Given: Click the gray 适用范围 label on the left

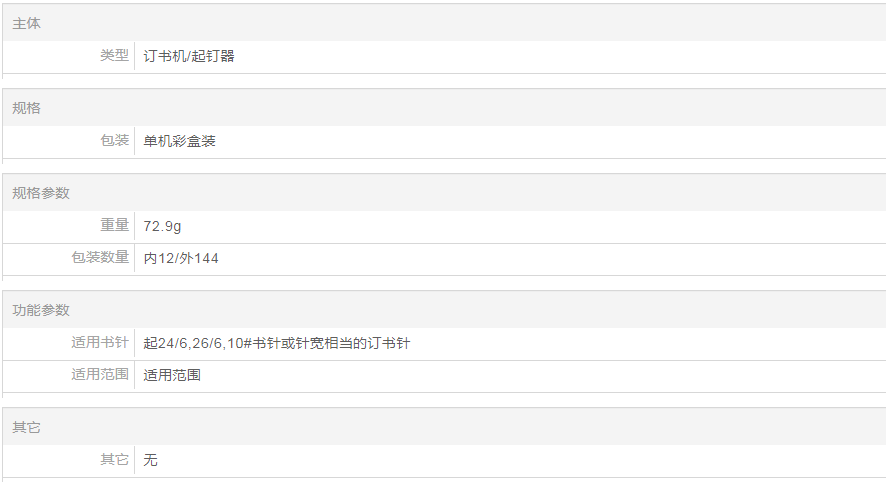Looking at the screenshot, I should (100, 375).
